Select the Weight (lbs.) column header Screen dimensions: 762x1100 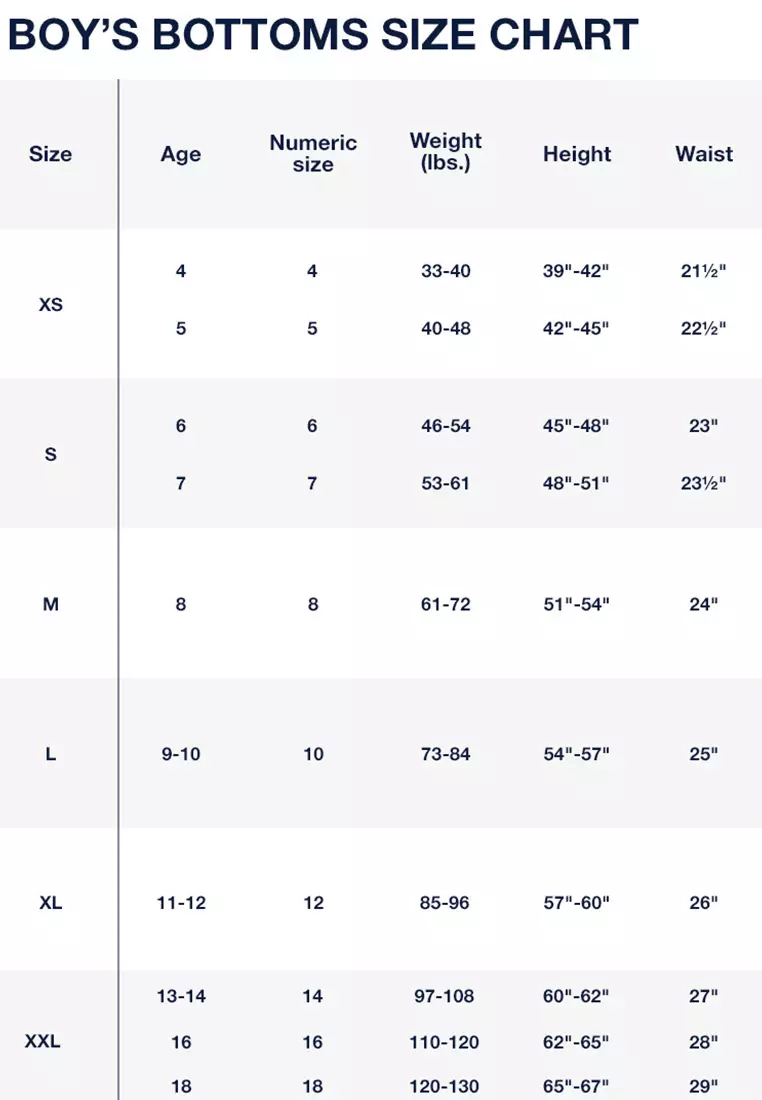coord(446,151)
